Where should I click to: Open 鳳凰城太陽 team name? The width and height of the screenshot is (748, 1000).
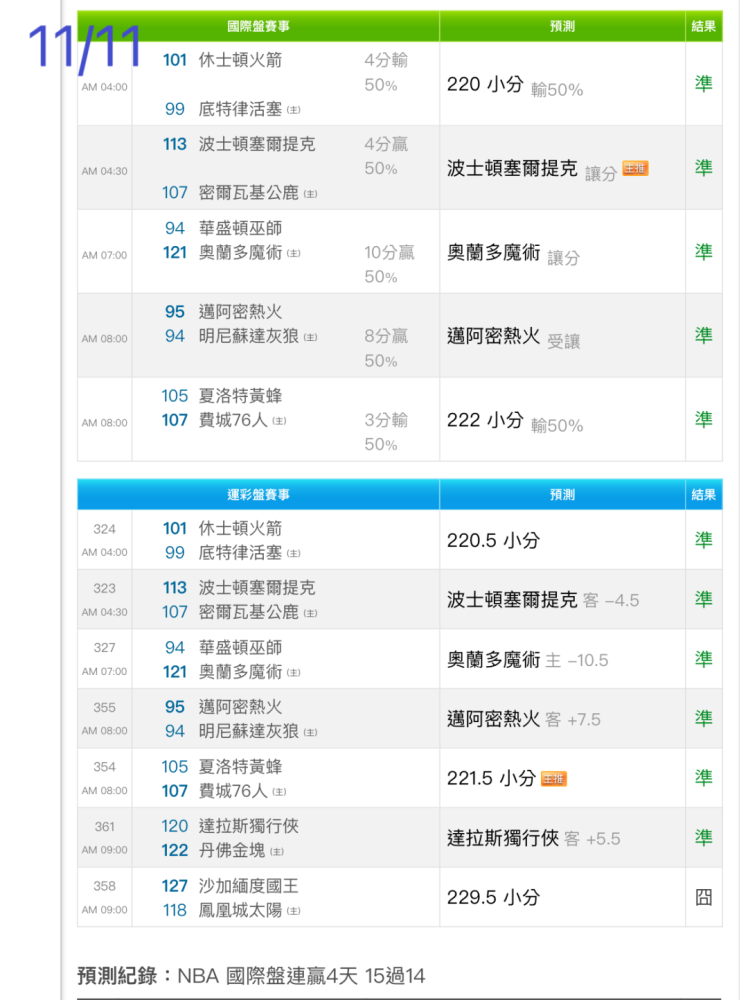pyautogui.click(x=240, y=910)
